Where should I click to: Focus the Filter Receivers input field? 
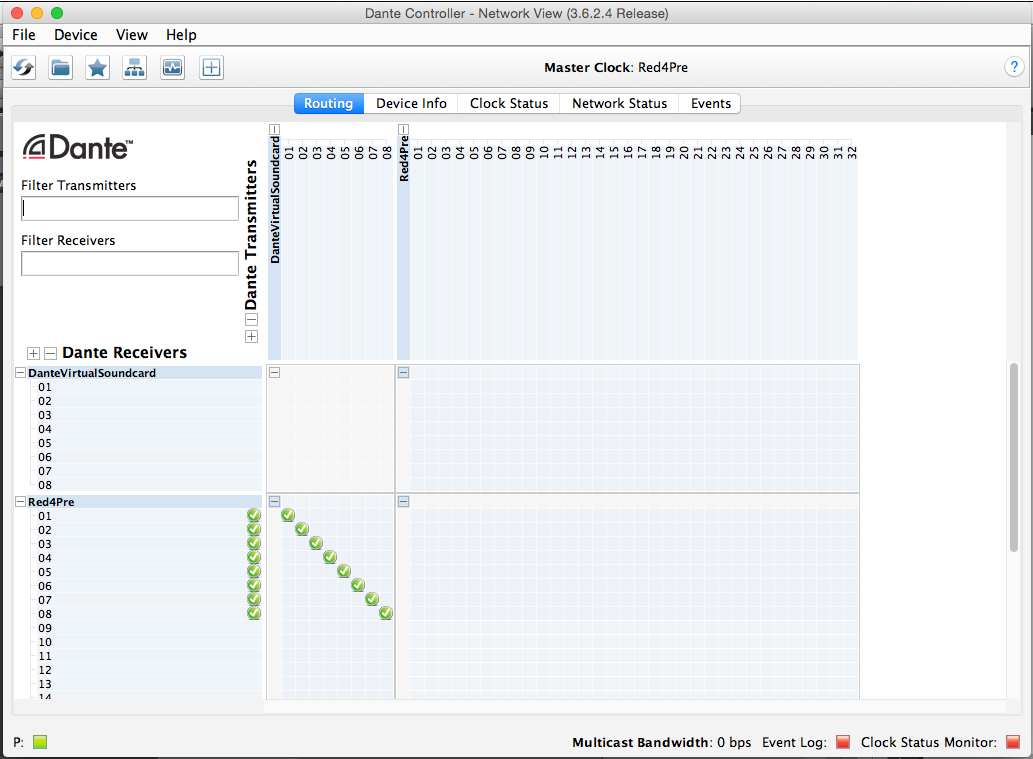pos(130,264)
